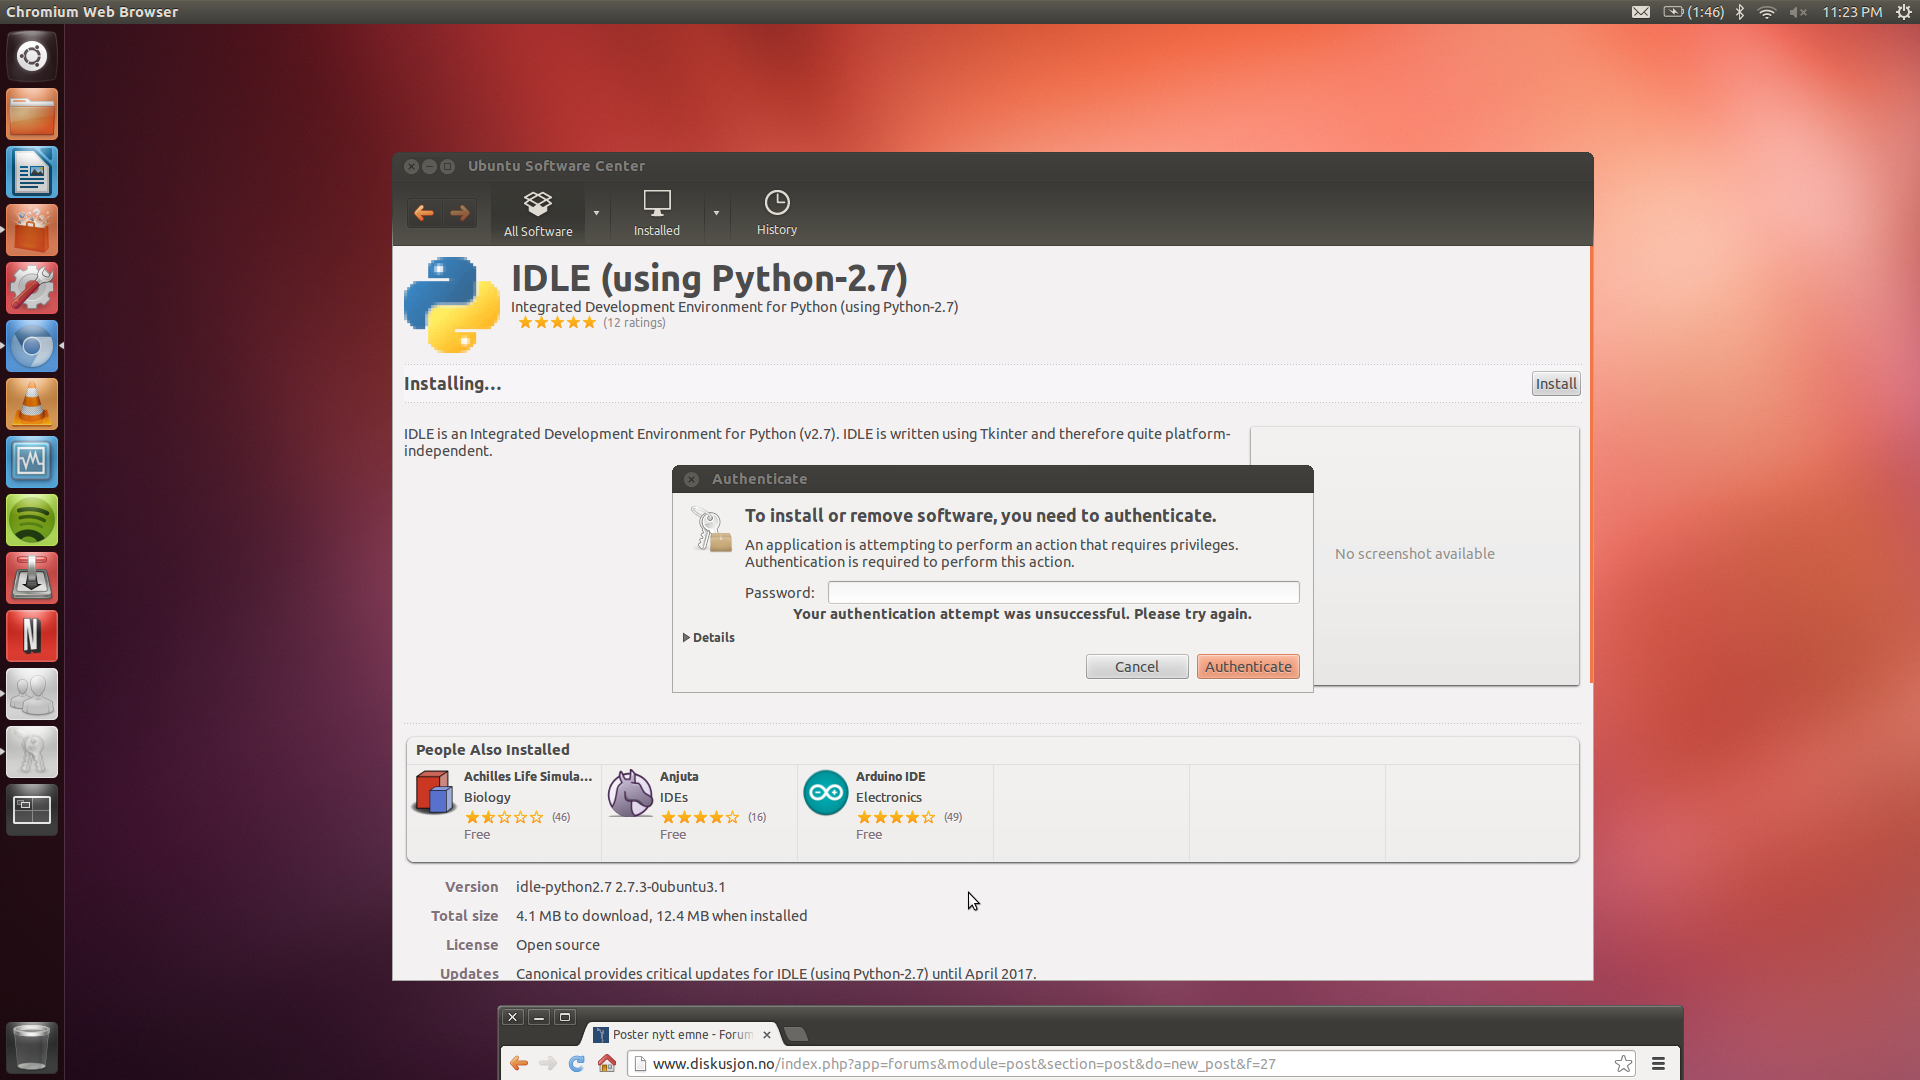Open the Wi-Fi network menu
The height and width of the screenshot is (1080, 1920).
coord(1767,12)
